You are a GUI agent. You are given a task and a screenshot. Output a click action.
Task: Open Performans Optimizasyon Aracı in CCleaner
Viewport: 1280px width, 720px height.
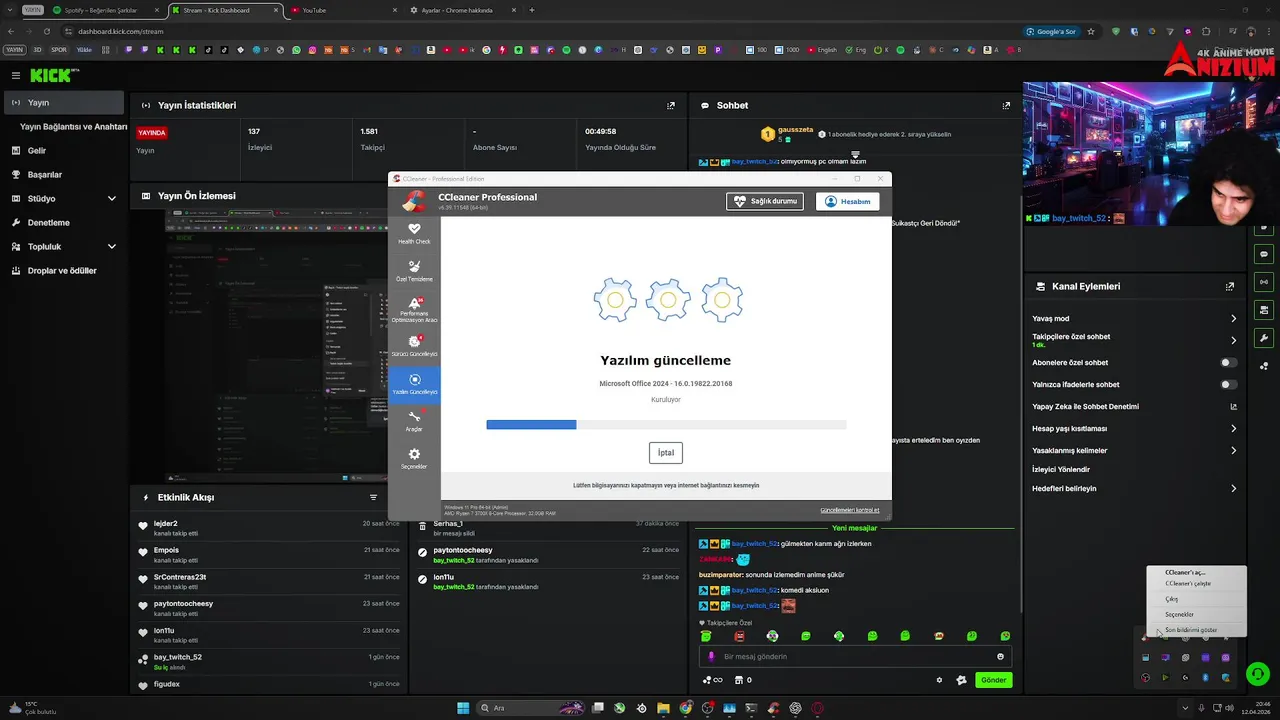coord(414,309)
